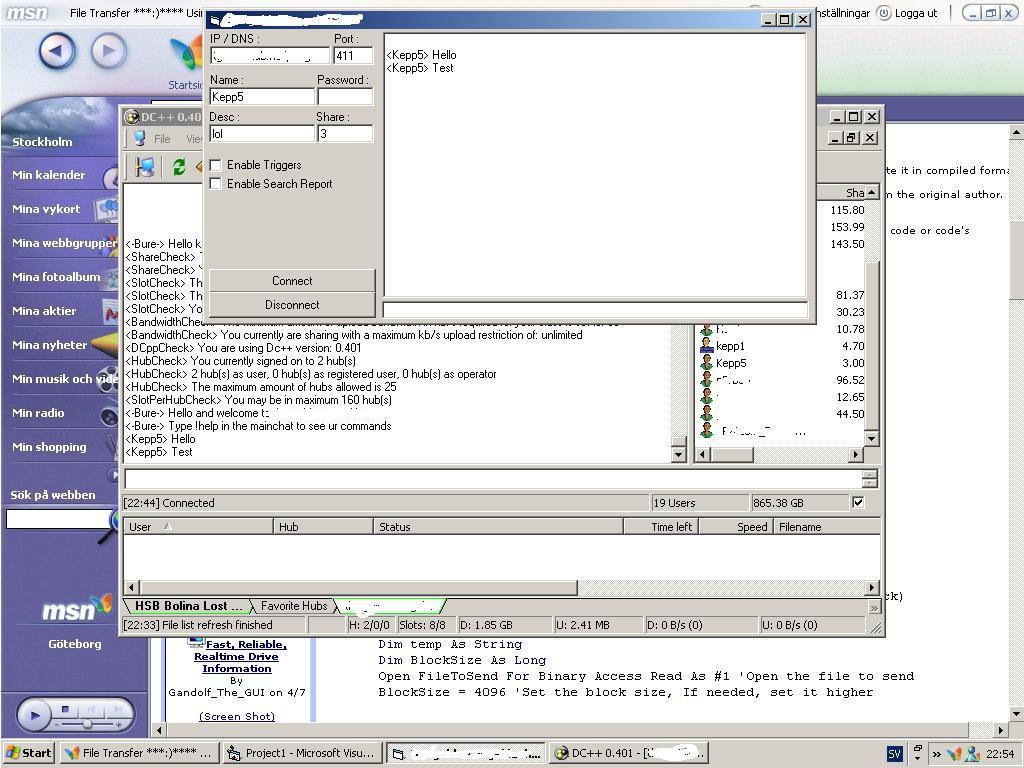Image resolution: width=1024 pixels, height=768 pixels.
Task: Click the kepp1 user icon in user list
Action: pyautogui.click(x=707, y=346)
